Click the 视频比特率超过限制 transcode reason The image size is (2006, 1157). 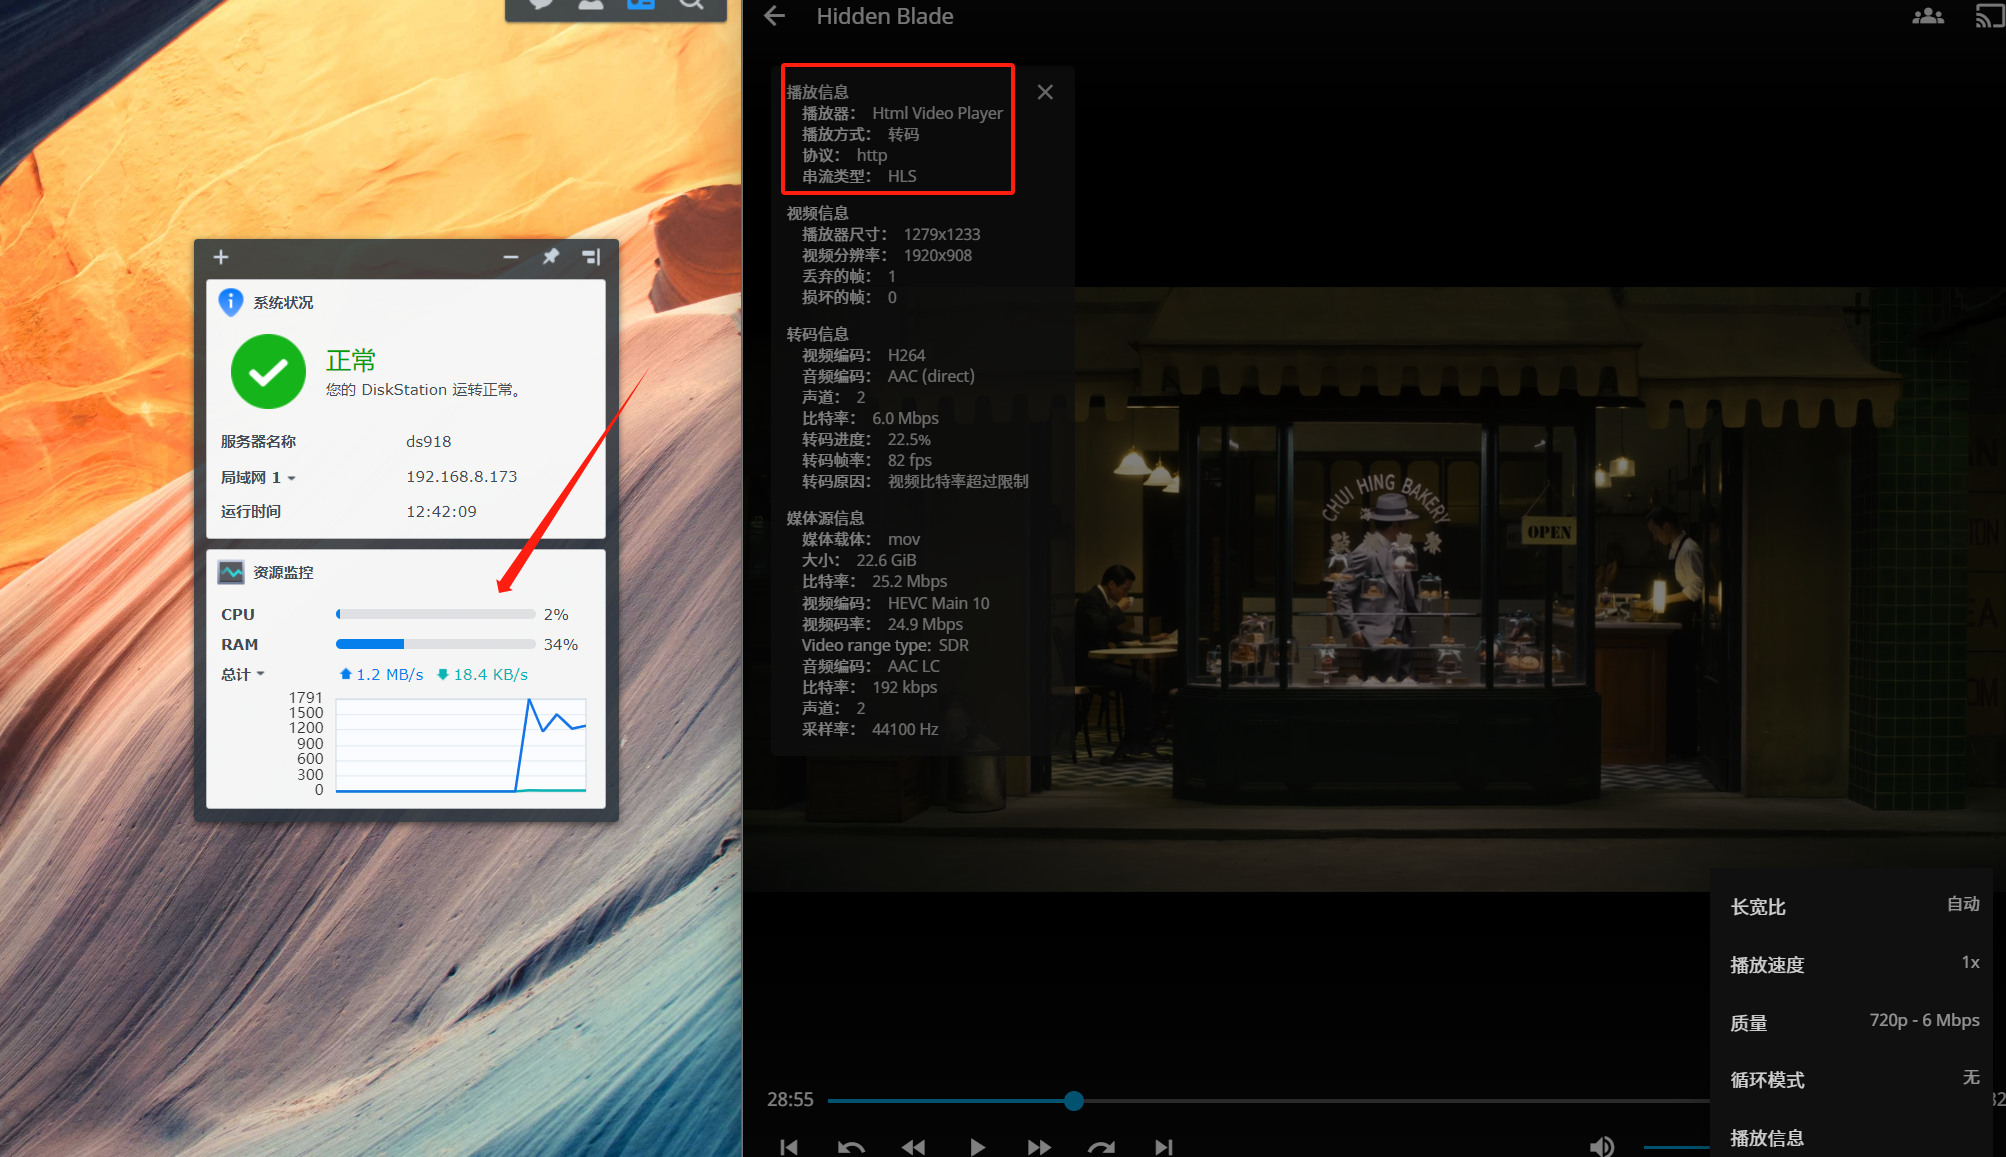pyautogui.click(x=958, y=481)
